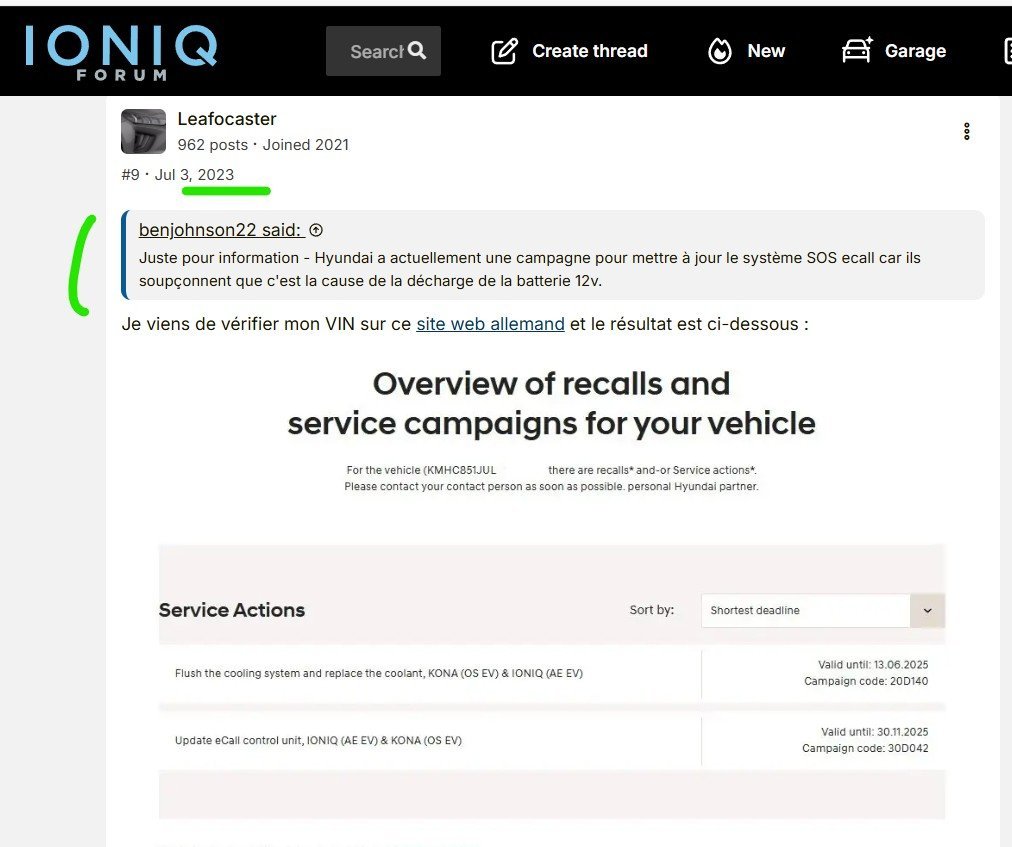1012x847 pixels.
Task: Click the 'Service Actions' heading
Action: click(x=232, y=610)
